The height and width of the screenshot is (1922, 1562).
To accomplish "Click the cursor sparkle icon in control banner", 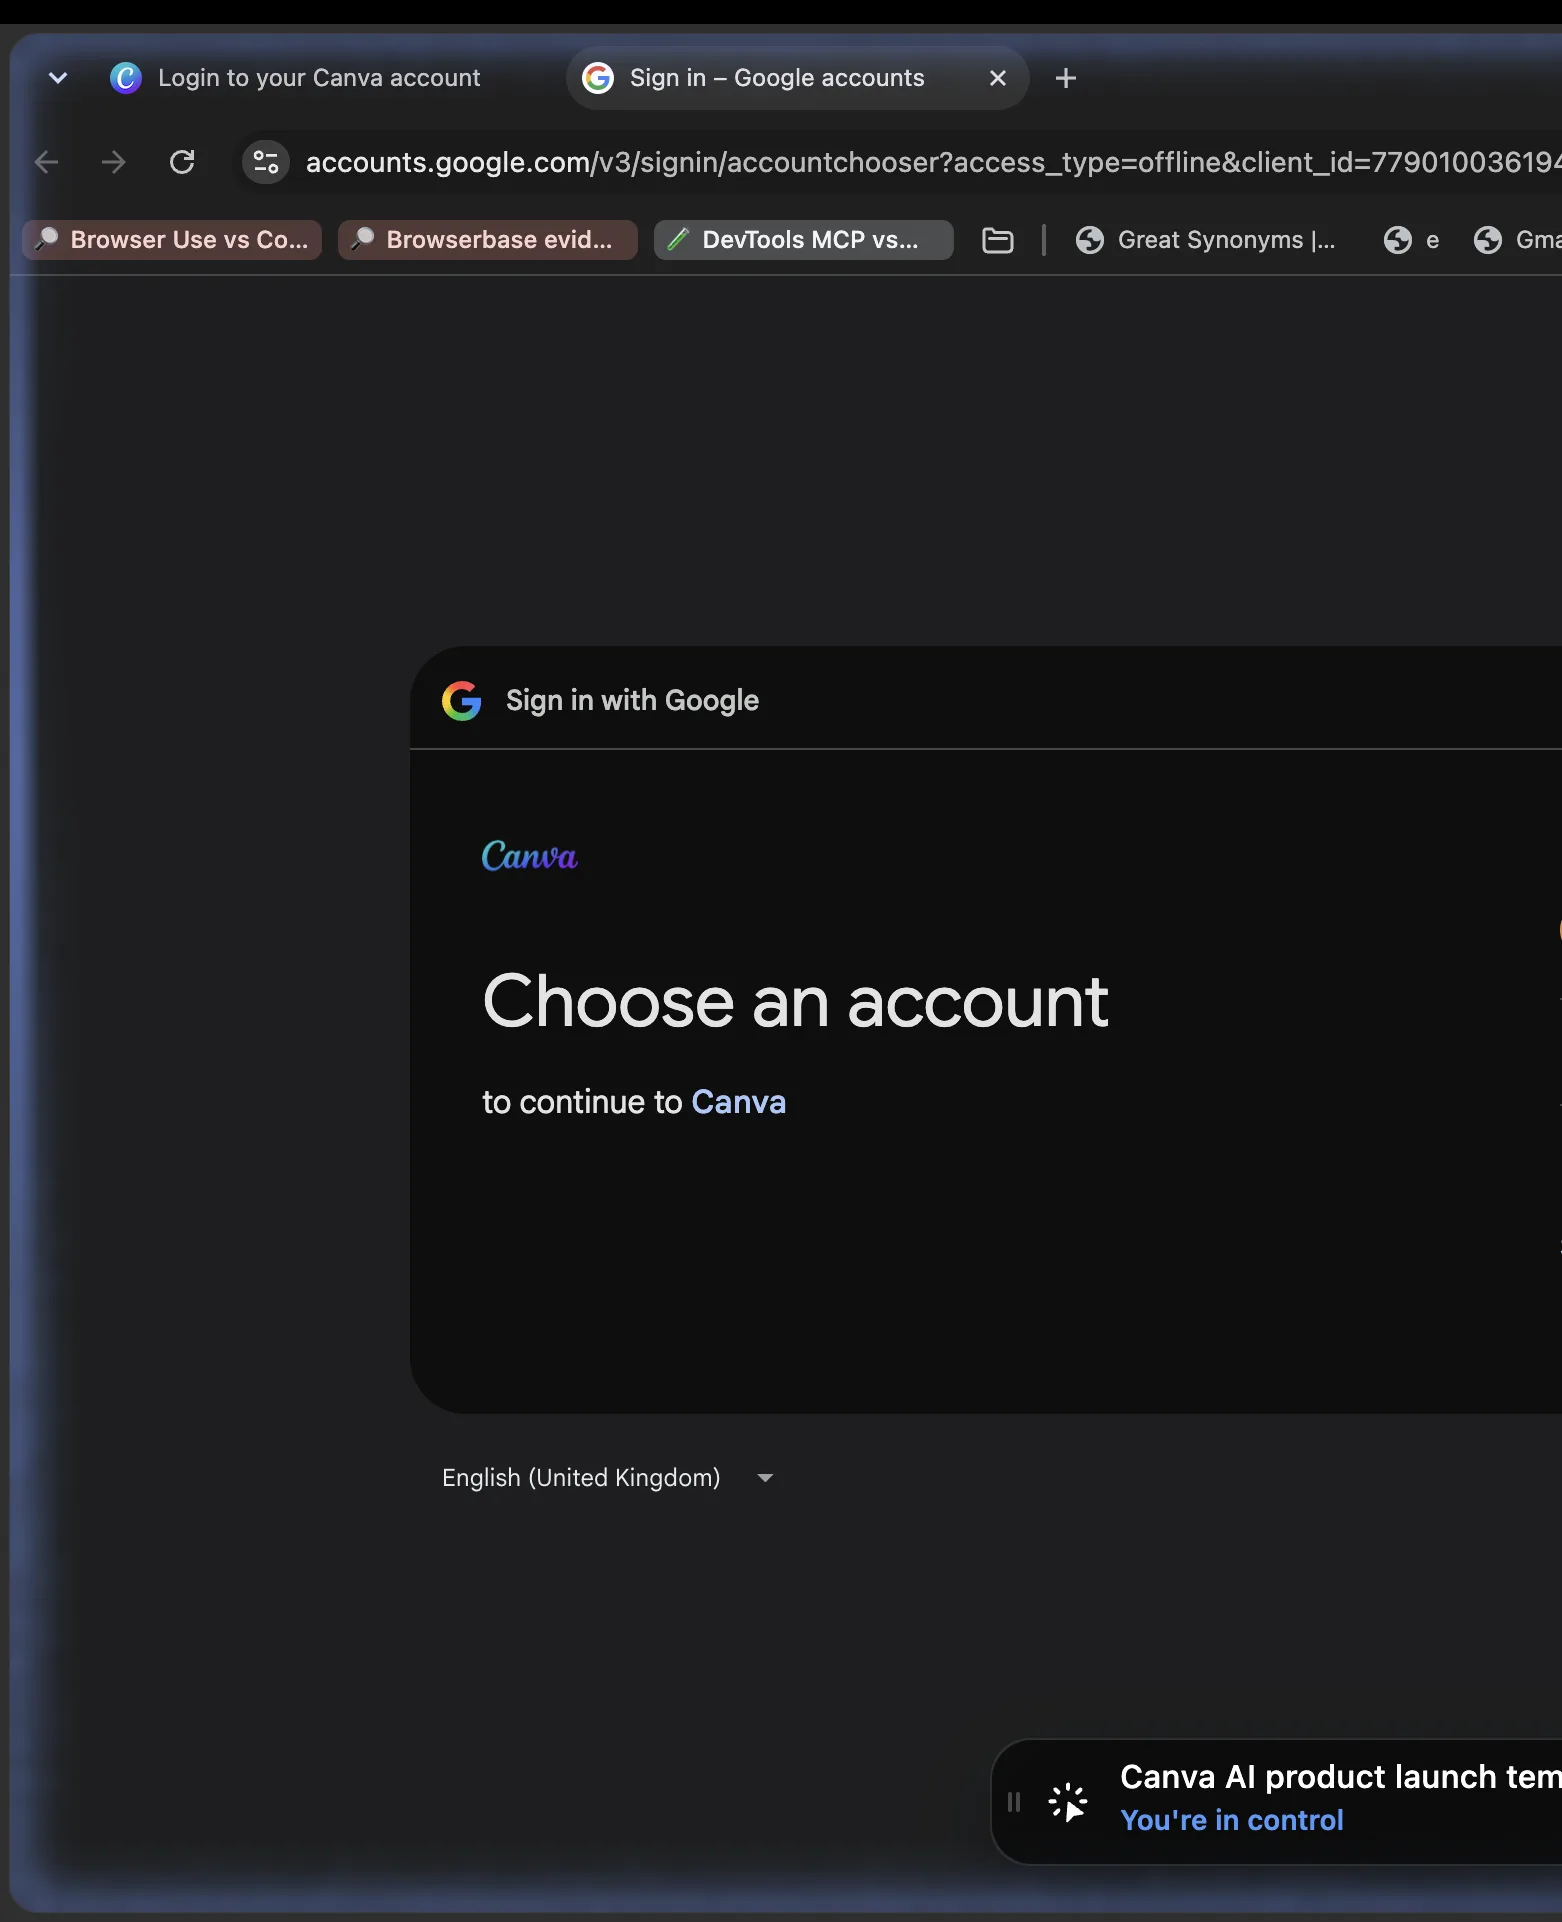I will (x=1068, y=1802).
